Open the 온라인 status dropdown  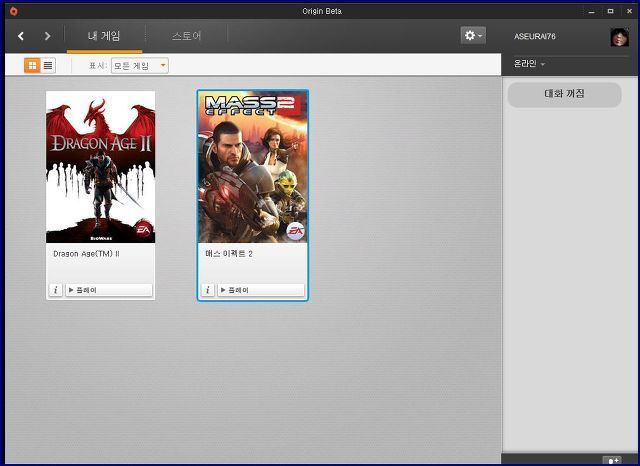pos(529,64)
